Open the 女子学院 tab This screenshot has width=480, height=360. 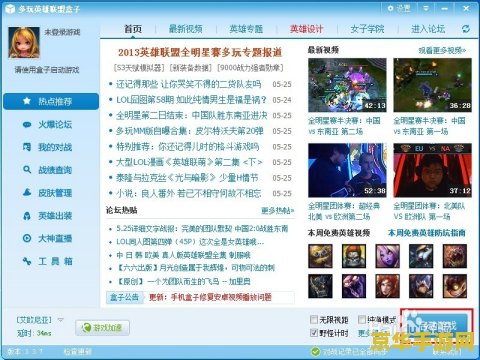[367, 29]
